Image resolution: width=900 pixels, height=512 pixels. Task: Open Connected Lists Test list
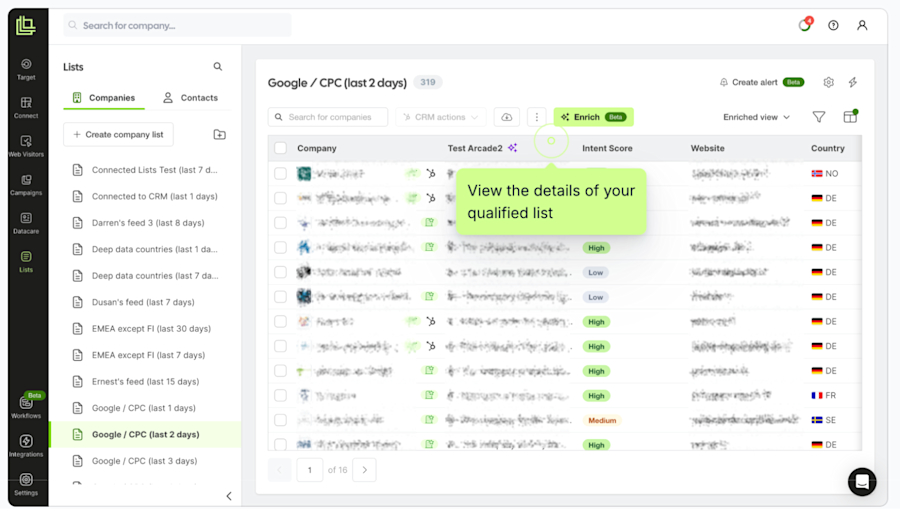click(146, 170)
